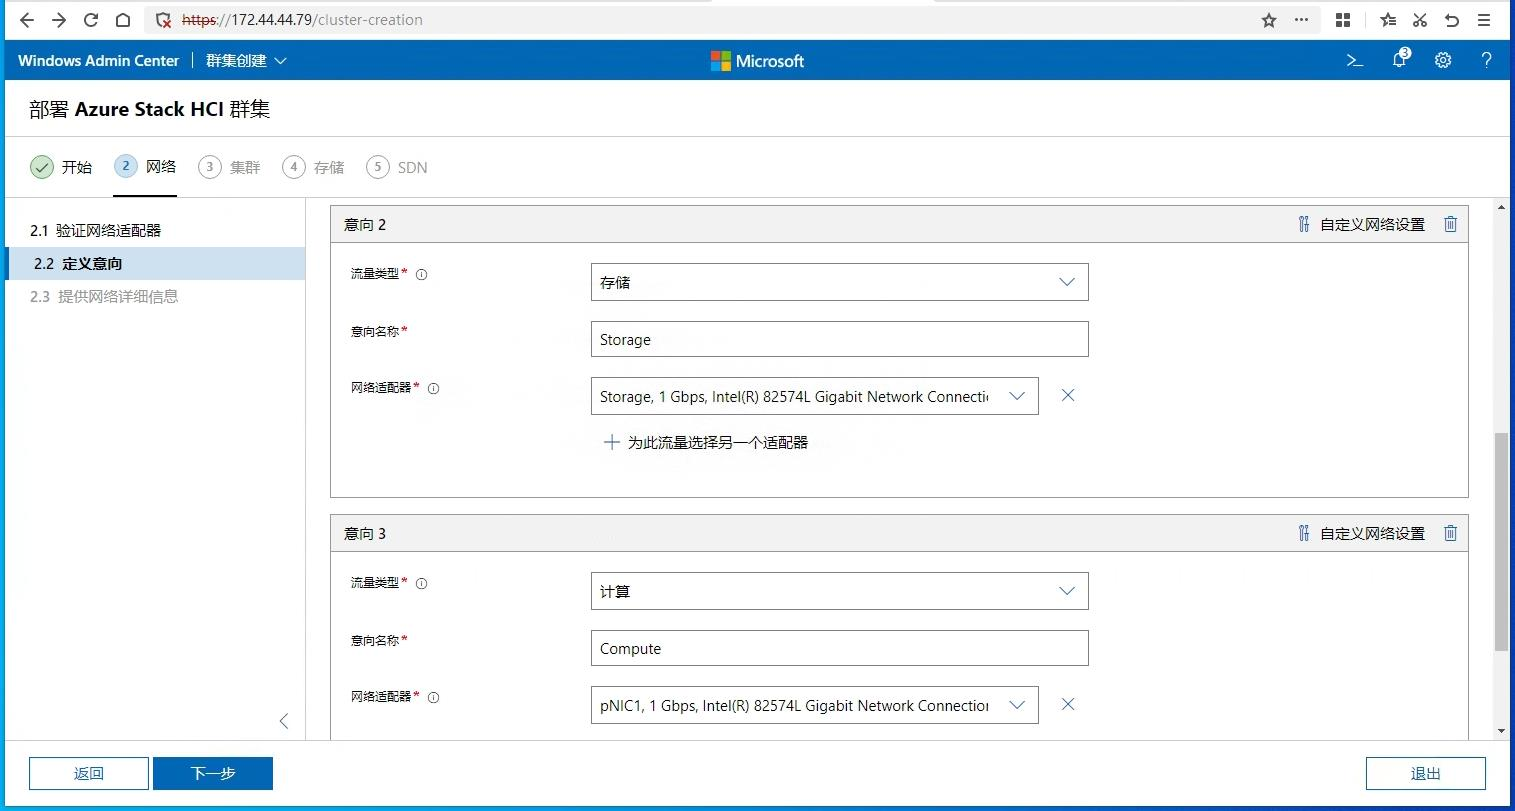Remove the pNIC1 adapter with X icon
This screenshot has height=811, width=1515.
[x=1068, y=704]
